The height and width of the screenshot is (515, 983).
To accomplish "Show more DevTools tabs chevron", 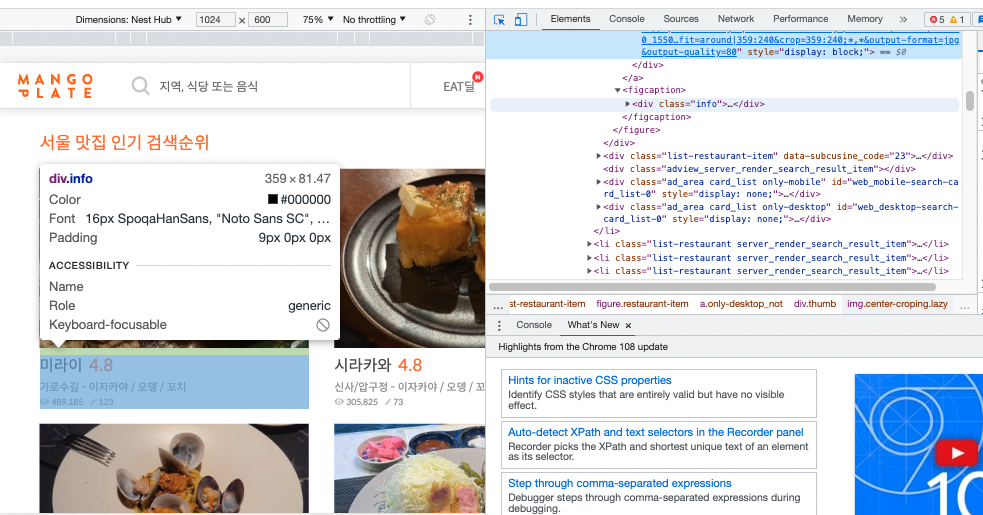I will 903,19.
